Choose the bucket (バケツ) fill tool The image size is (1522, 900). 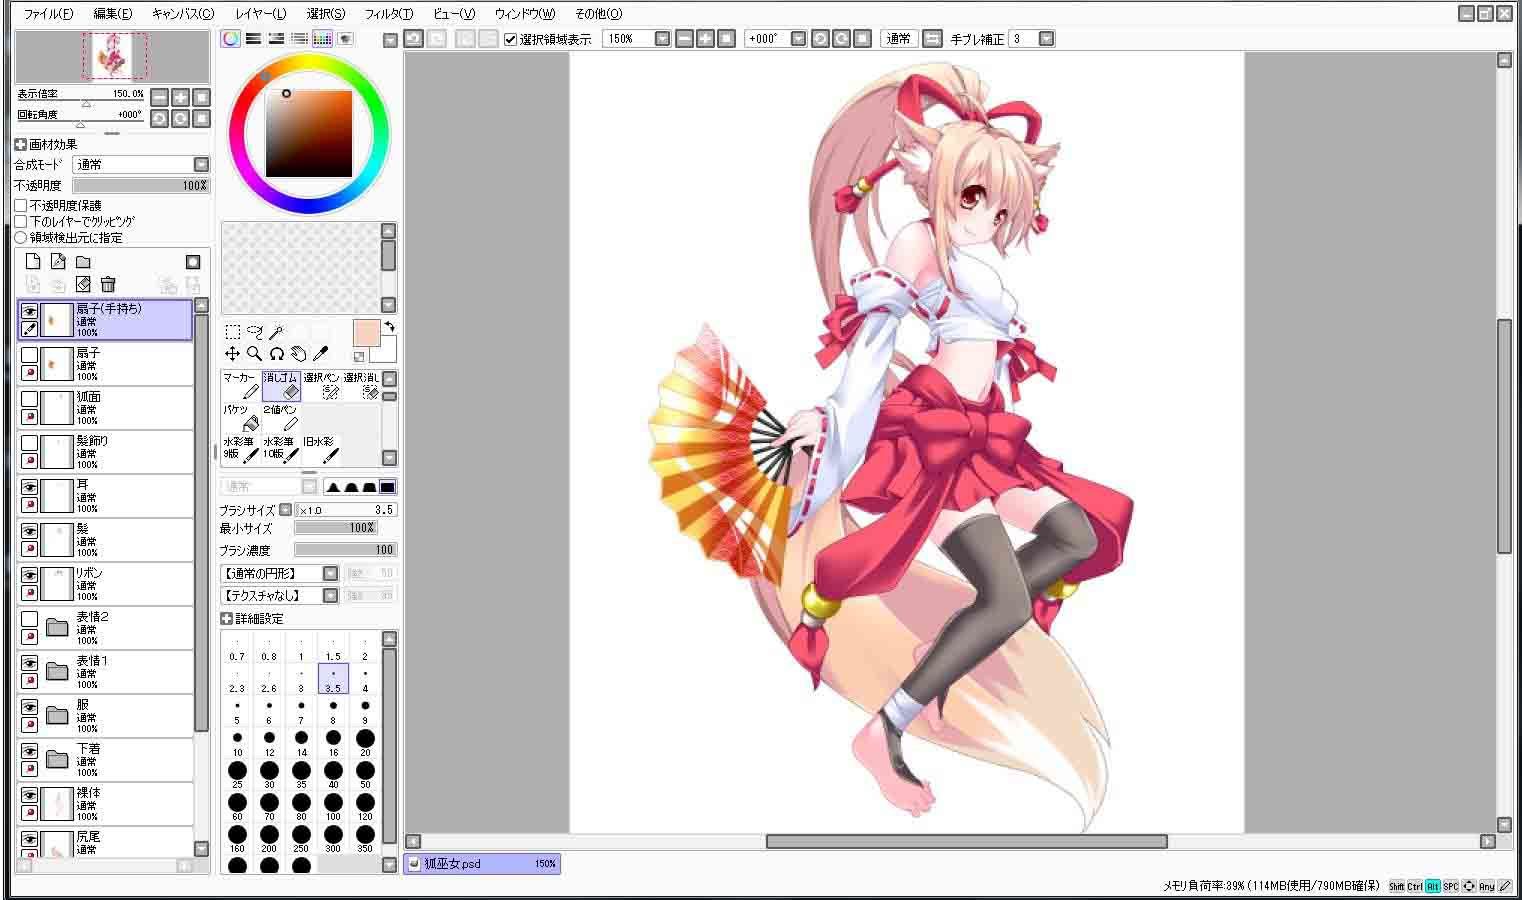(x=241, y=418)
